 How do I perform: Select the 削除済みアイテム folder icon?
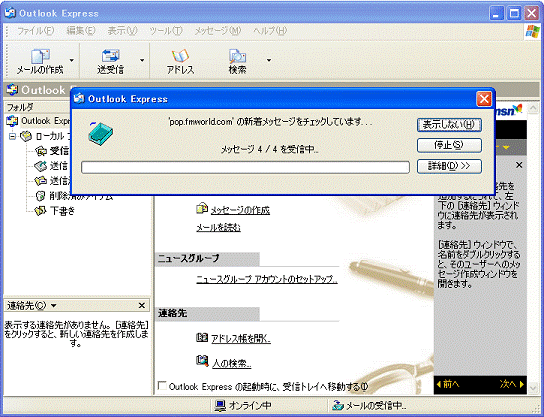41,196
